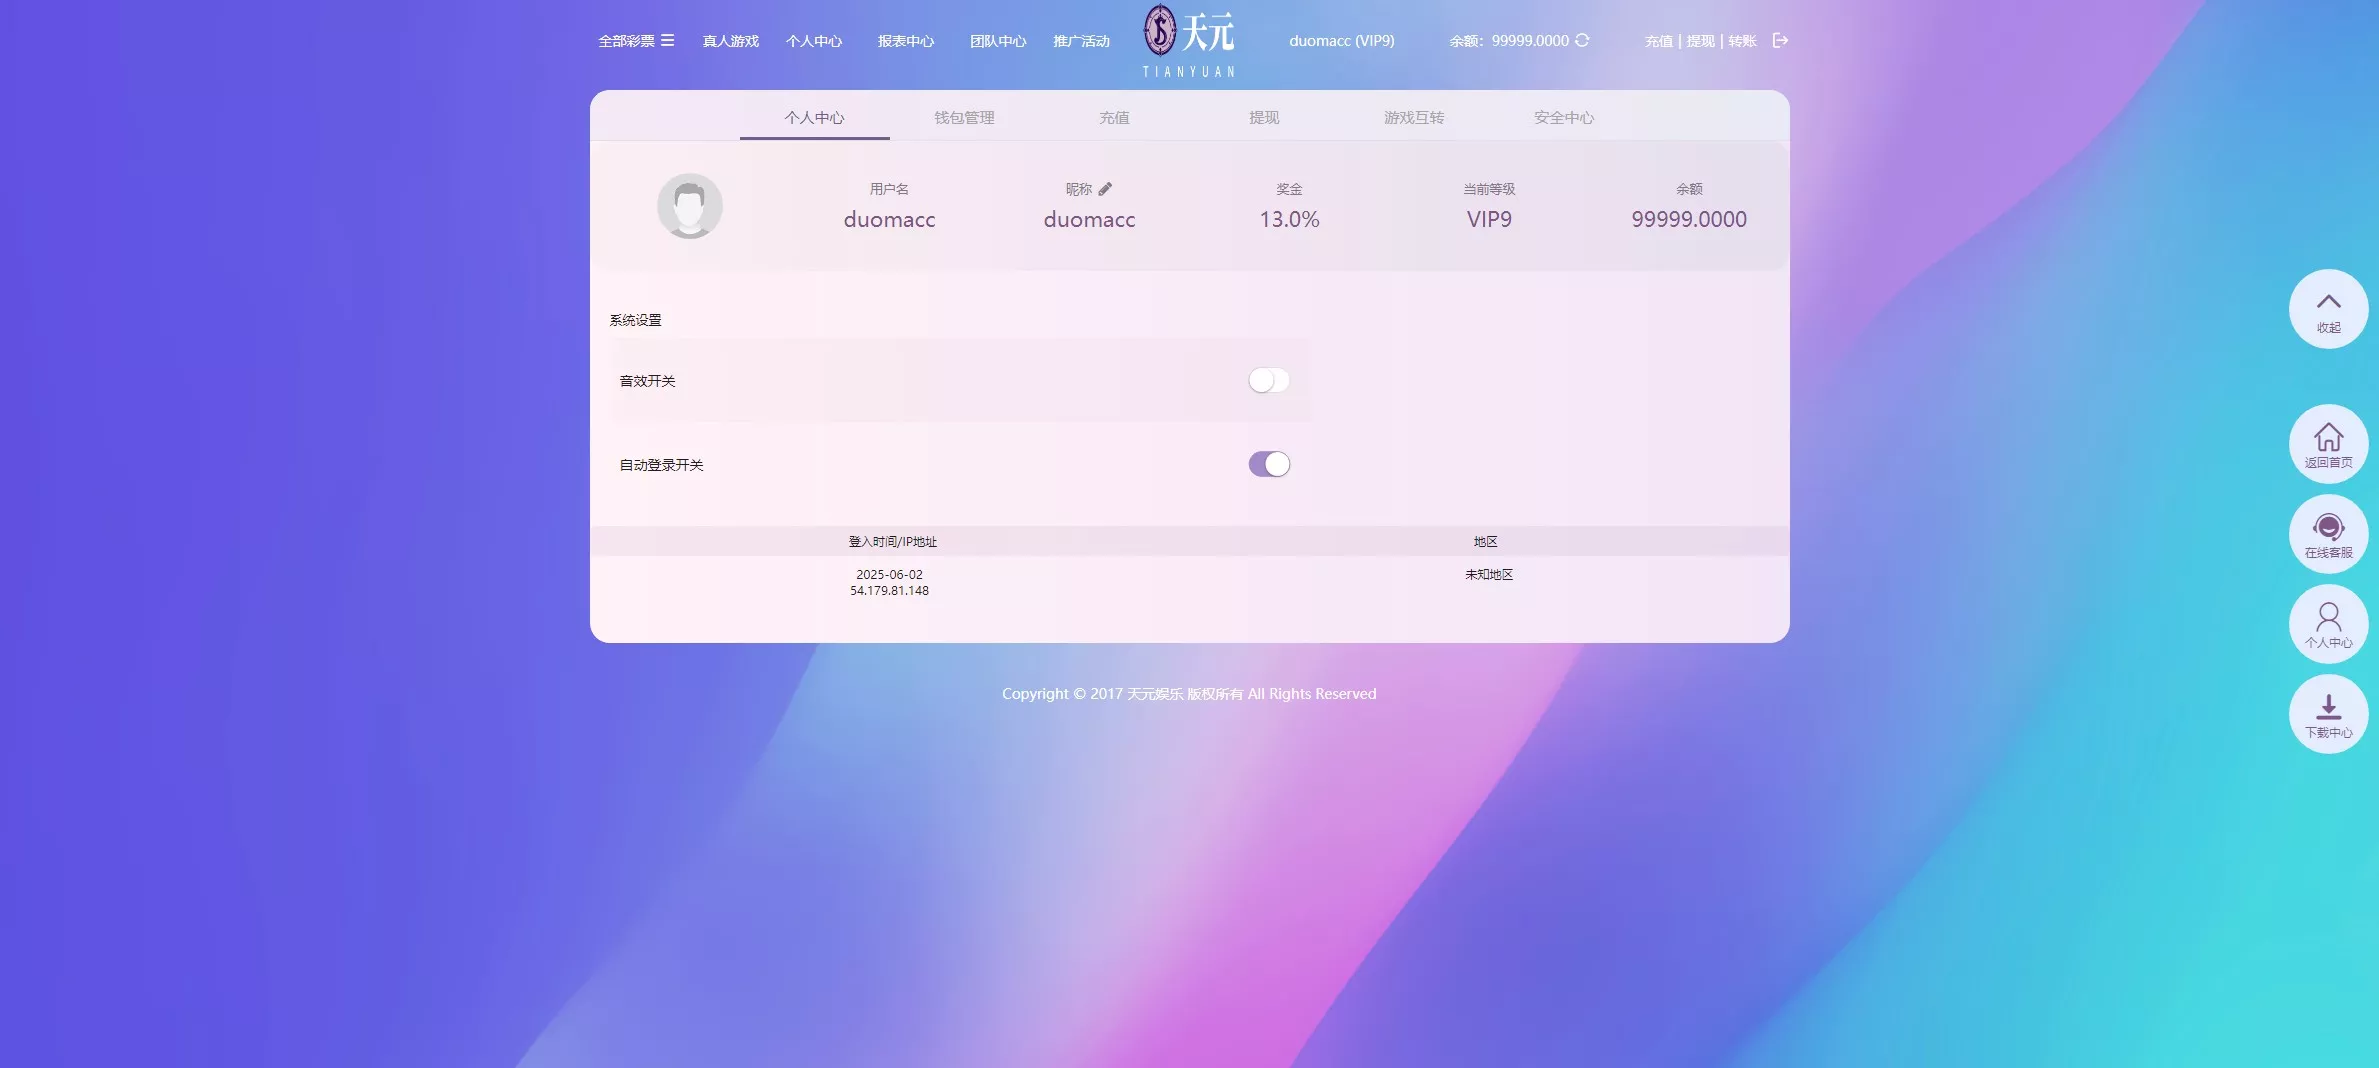The height and width of the screenshot is (1068, 2379).
Task: Refresh the balance with the reload icon
Action: (1582, 41)
